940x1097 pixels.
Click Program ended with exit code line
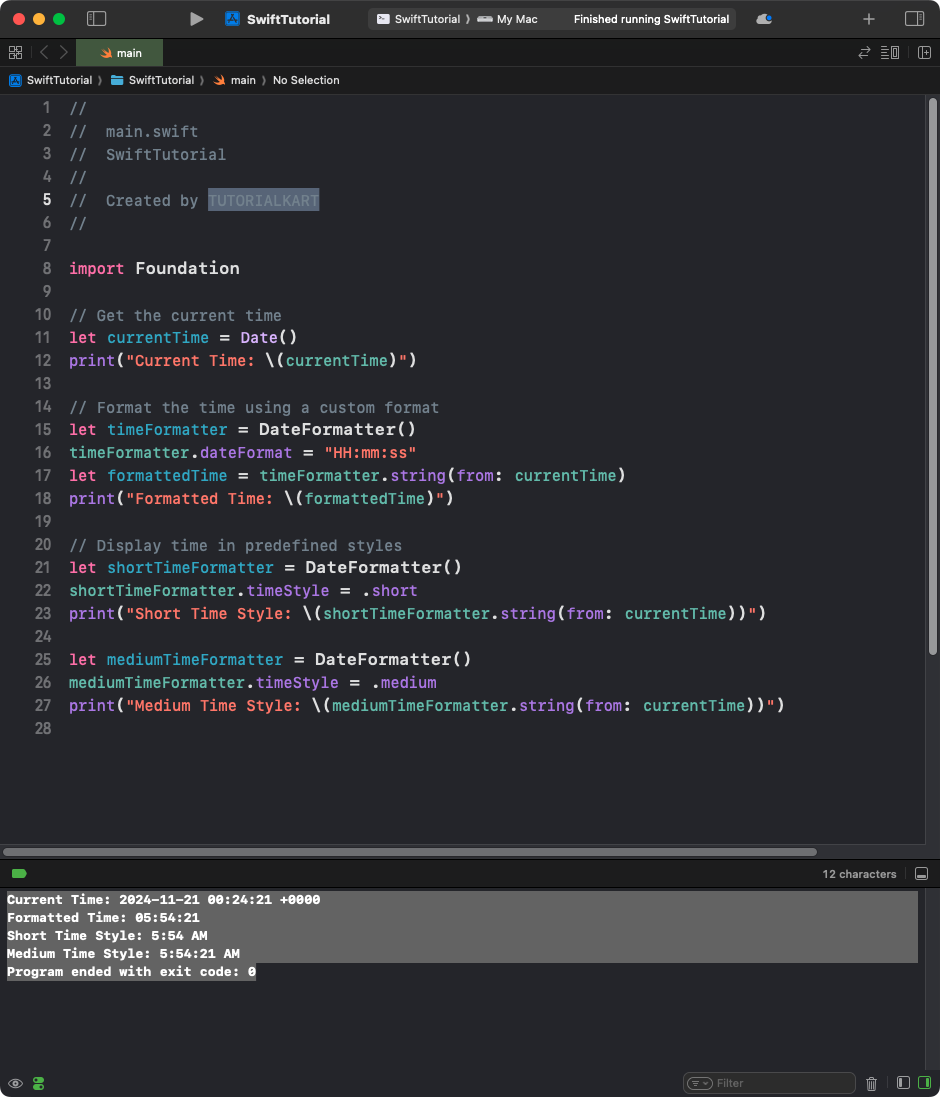[x=131, y=972]
